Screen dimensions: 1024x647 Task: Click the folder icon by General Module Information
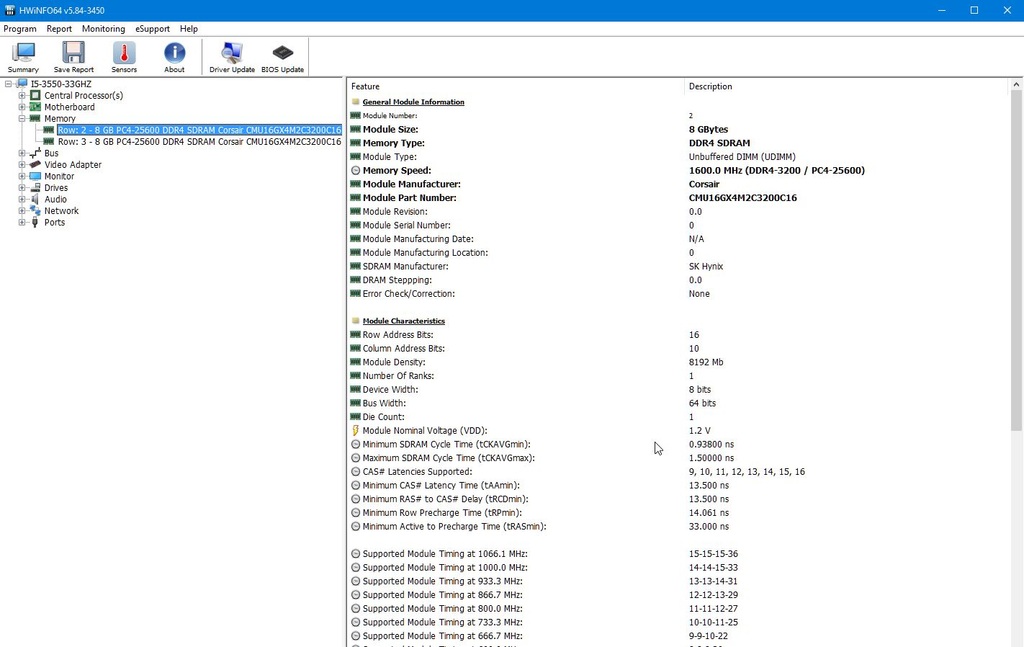[x=355, y=102]
